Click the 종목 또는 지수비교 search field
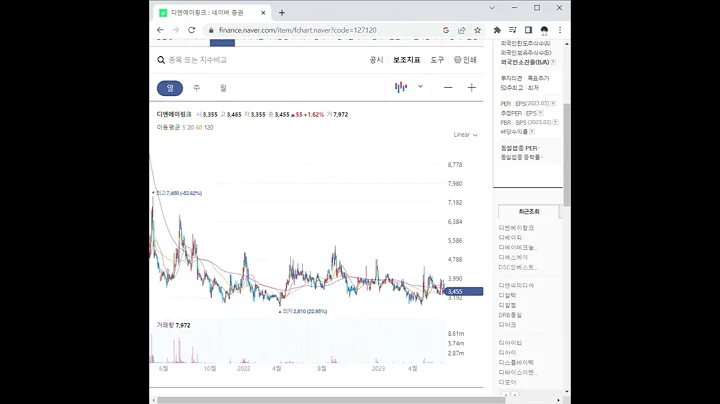 (x=198, y=60)
